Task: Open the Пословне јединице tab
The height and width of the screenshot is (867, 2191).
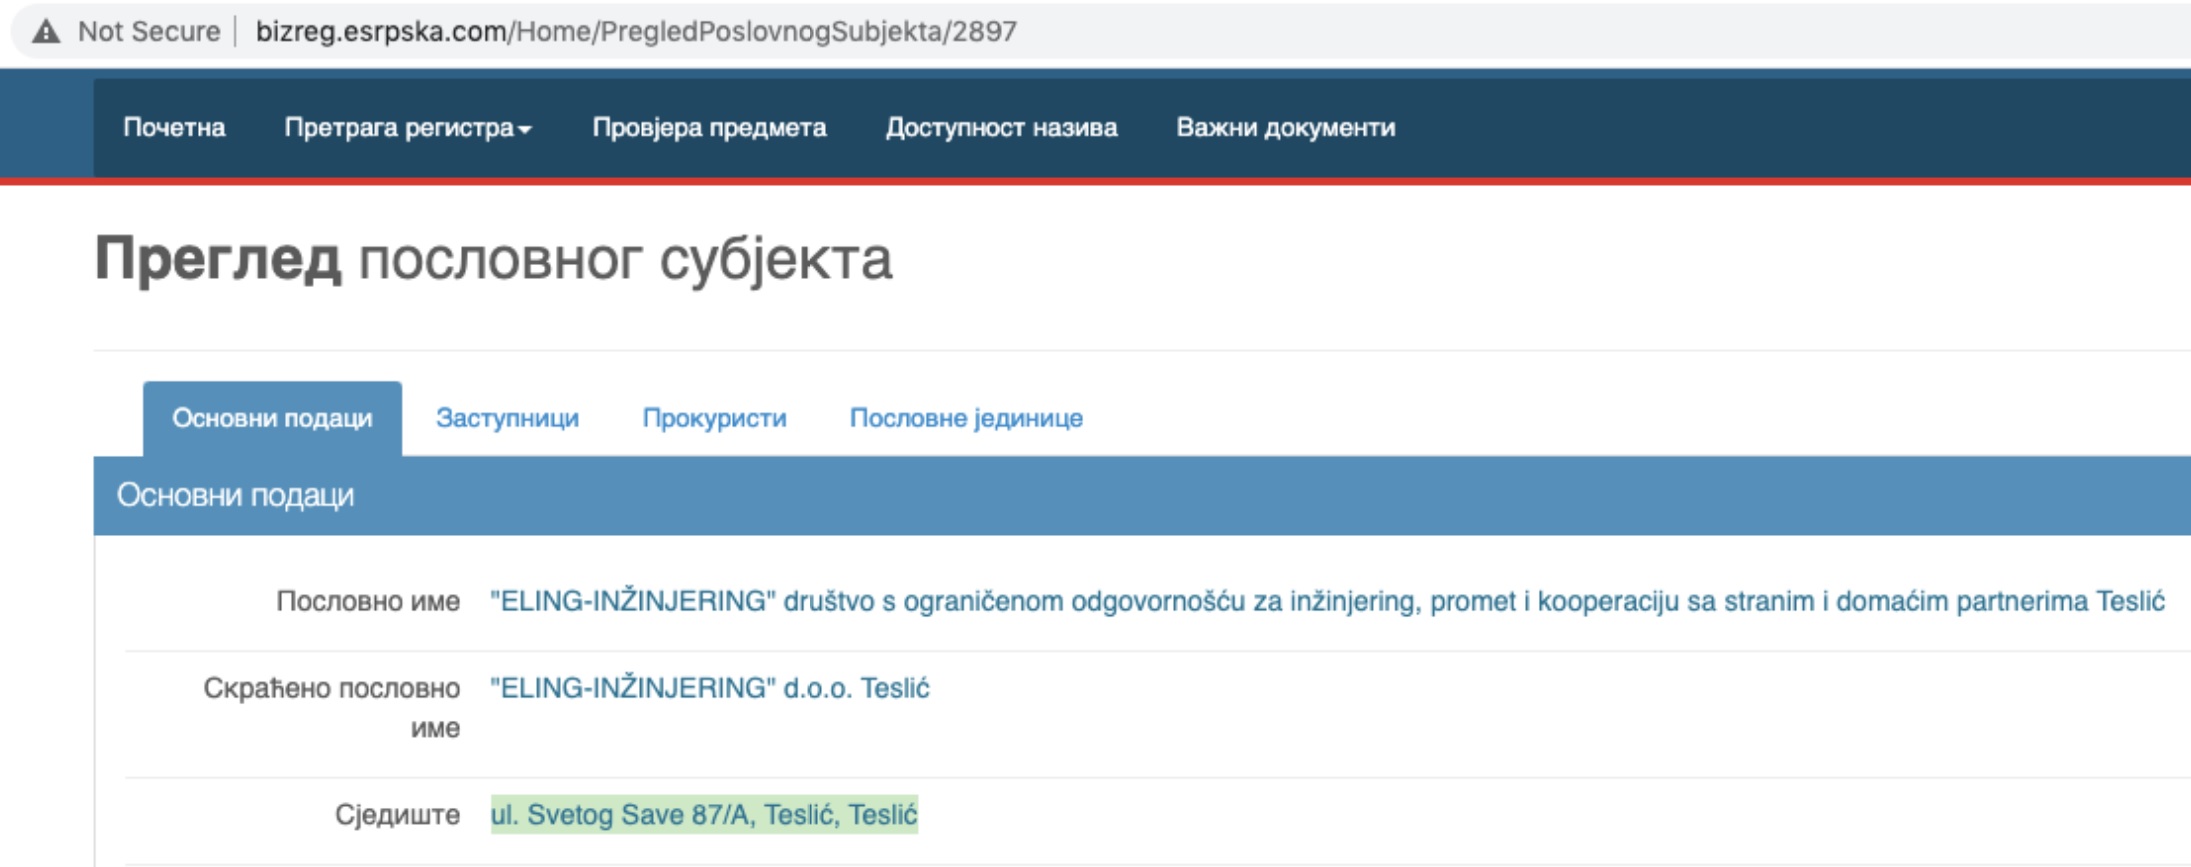Action: pyautogui.click(x=966, y=418)
